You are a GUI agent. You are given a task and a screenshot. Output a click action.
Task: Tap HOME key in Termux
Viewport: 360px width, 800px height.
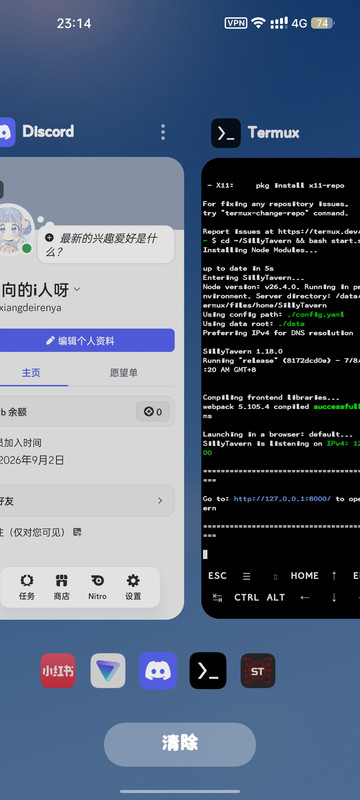(x=304, y=576)
